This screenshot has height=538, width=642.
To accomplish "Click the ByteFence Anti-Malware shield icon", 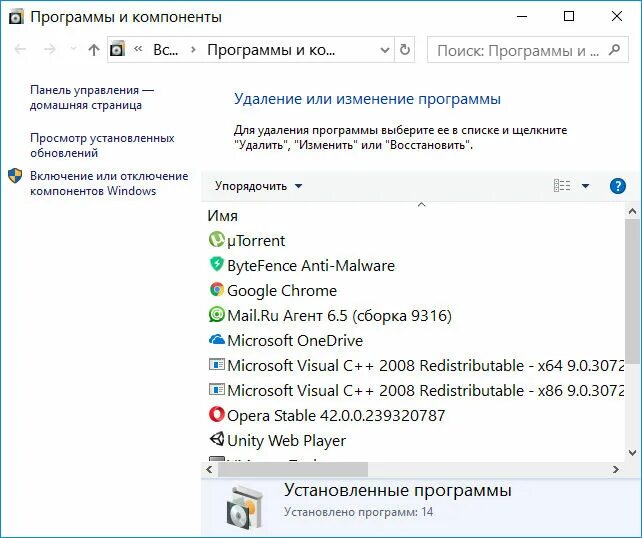I will (217, 264).
